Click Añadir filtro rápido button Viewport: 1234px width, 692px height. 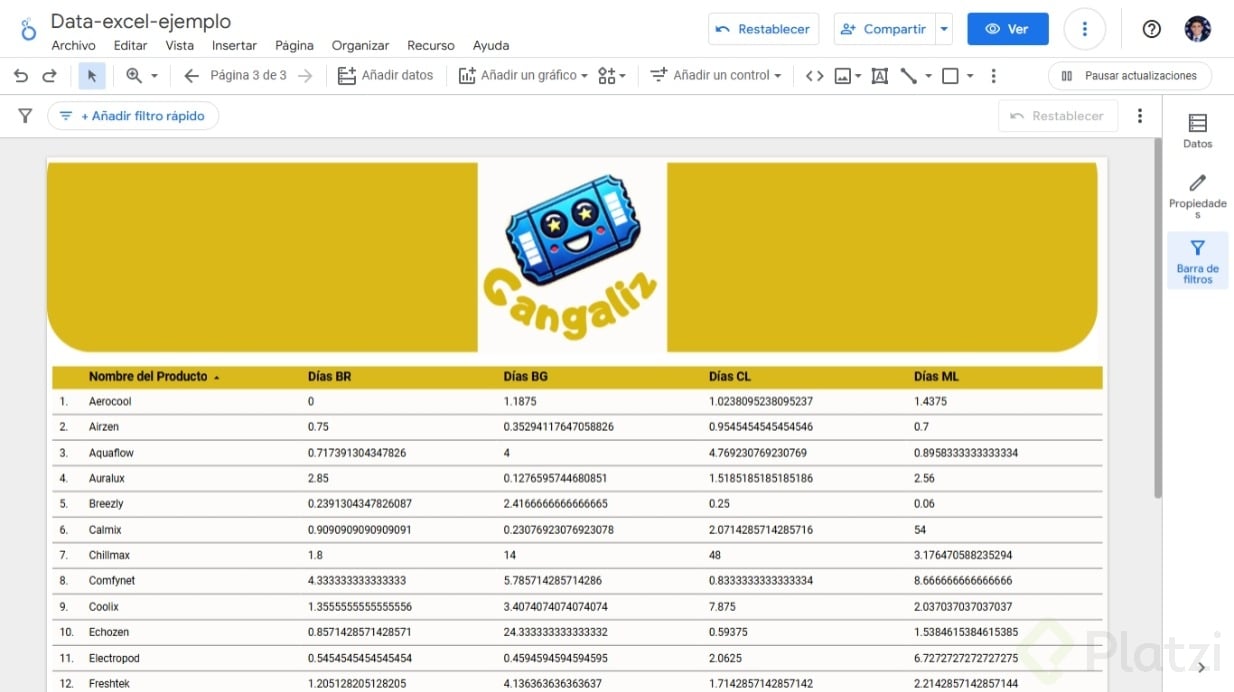click(x=133, y=116)
